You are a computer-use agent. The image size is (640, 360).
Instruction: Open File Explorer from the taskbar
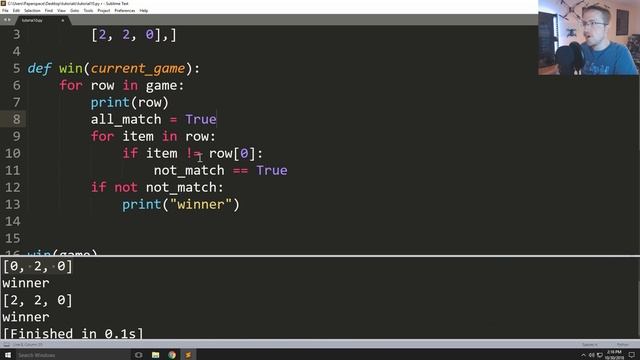[156, 355]
